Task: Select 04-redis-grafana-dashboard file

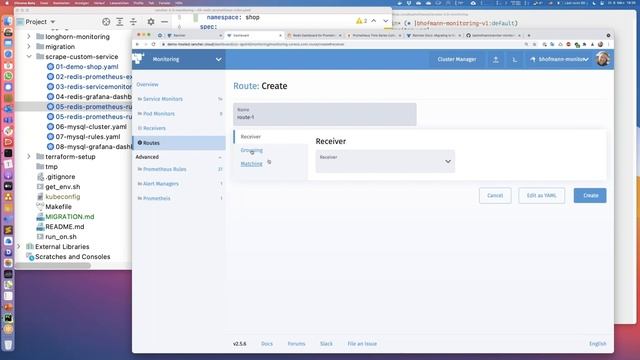Action: click(89, 97)
